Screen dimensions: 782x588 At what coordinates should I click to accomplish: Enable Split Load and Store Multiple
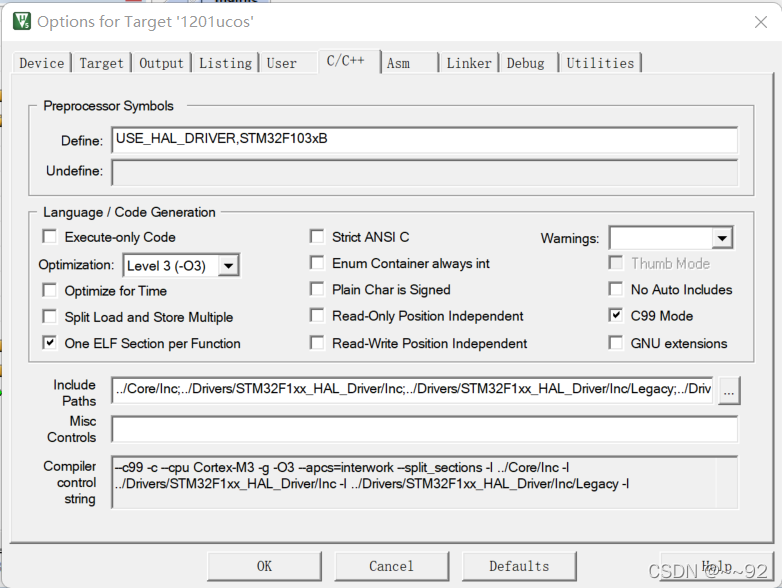[50, 317]
